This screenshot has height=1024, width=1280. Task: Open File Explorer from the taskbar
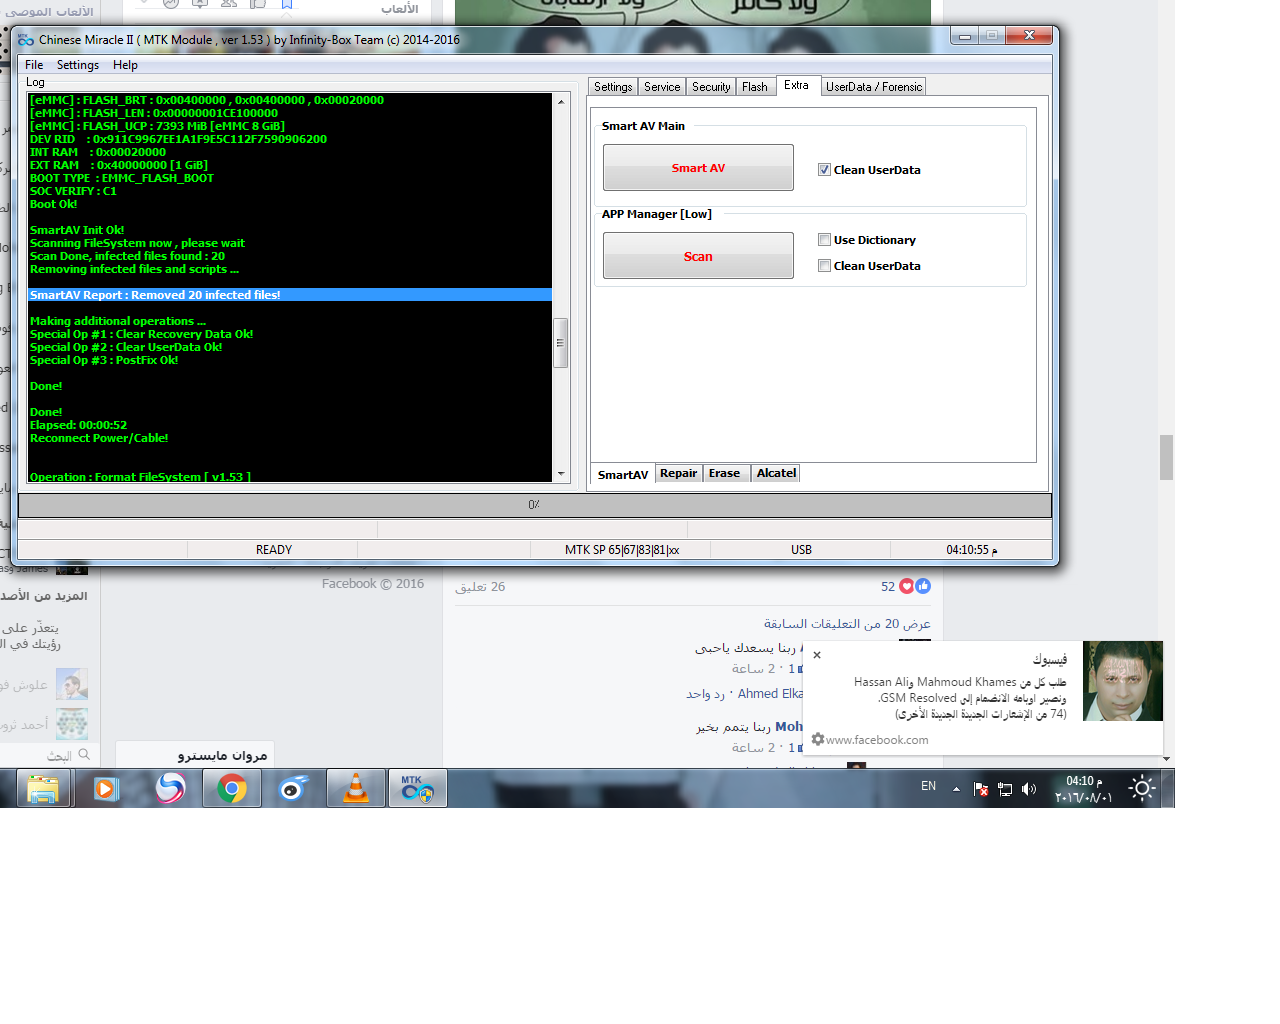tap(43, 789)
